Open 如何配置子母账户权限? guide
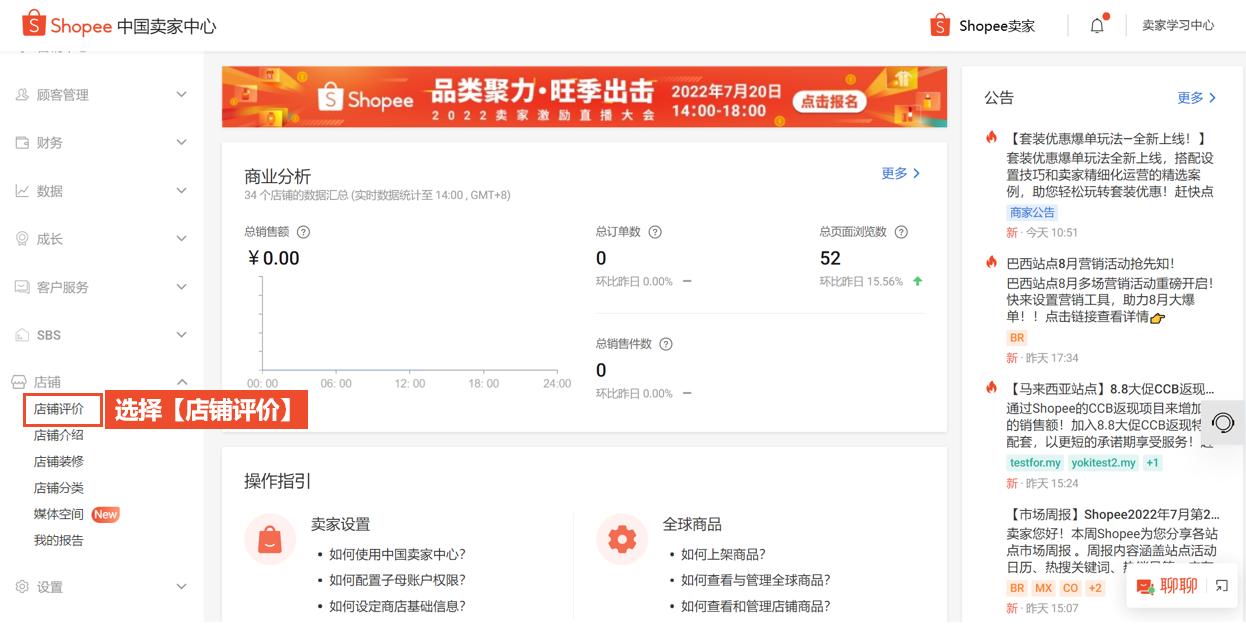 (398, 579)
